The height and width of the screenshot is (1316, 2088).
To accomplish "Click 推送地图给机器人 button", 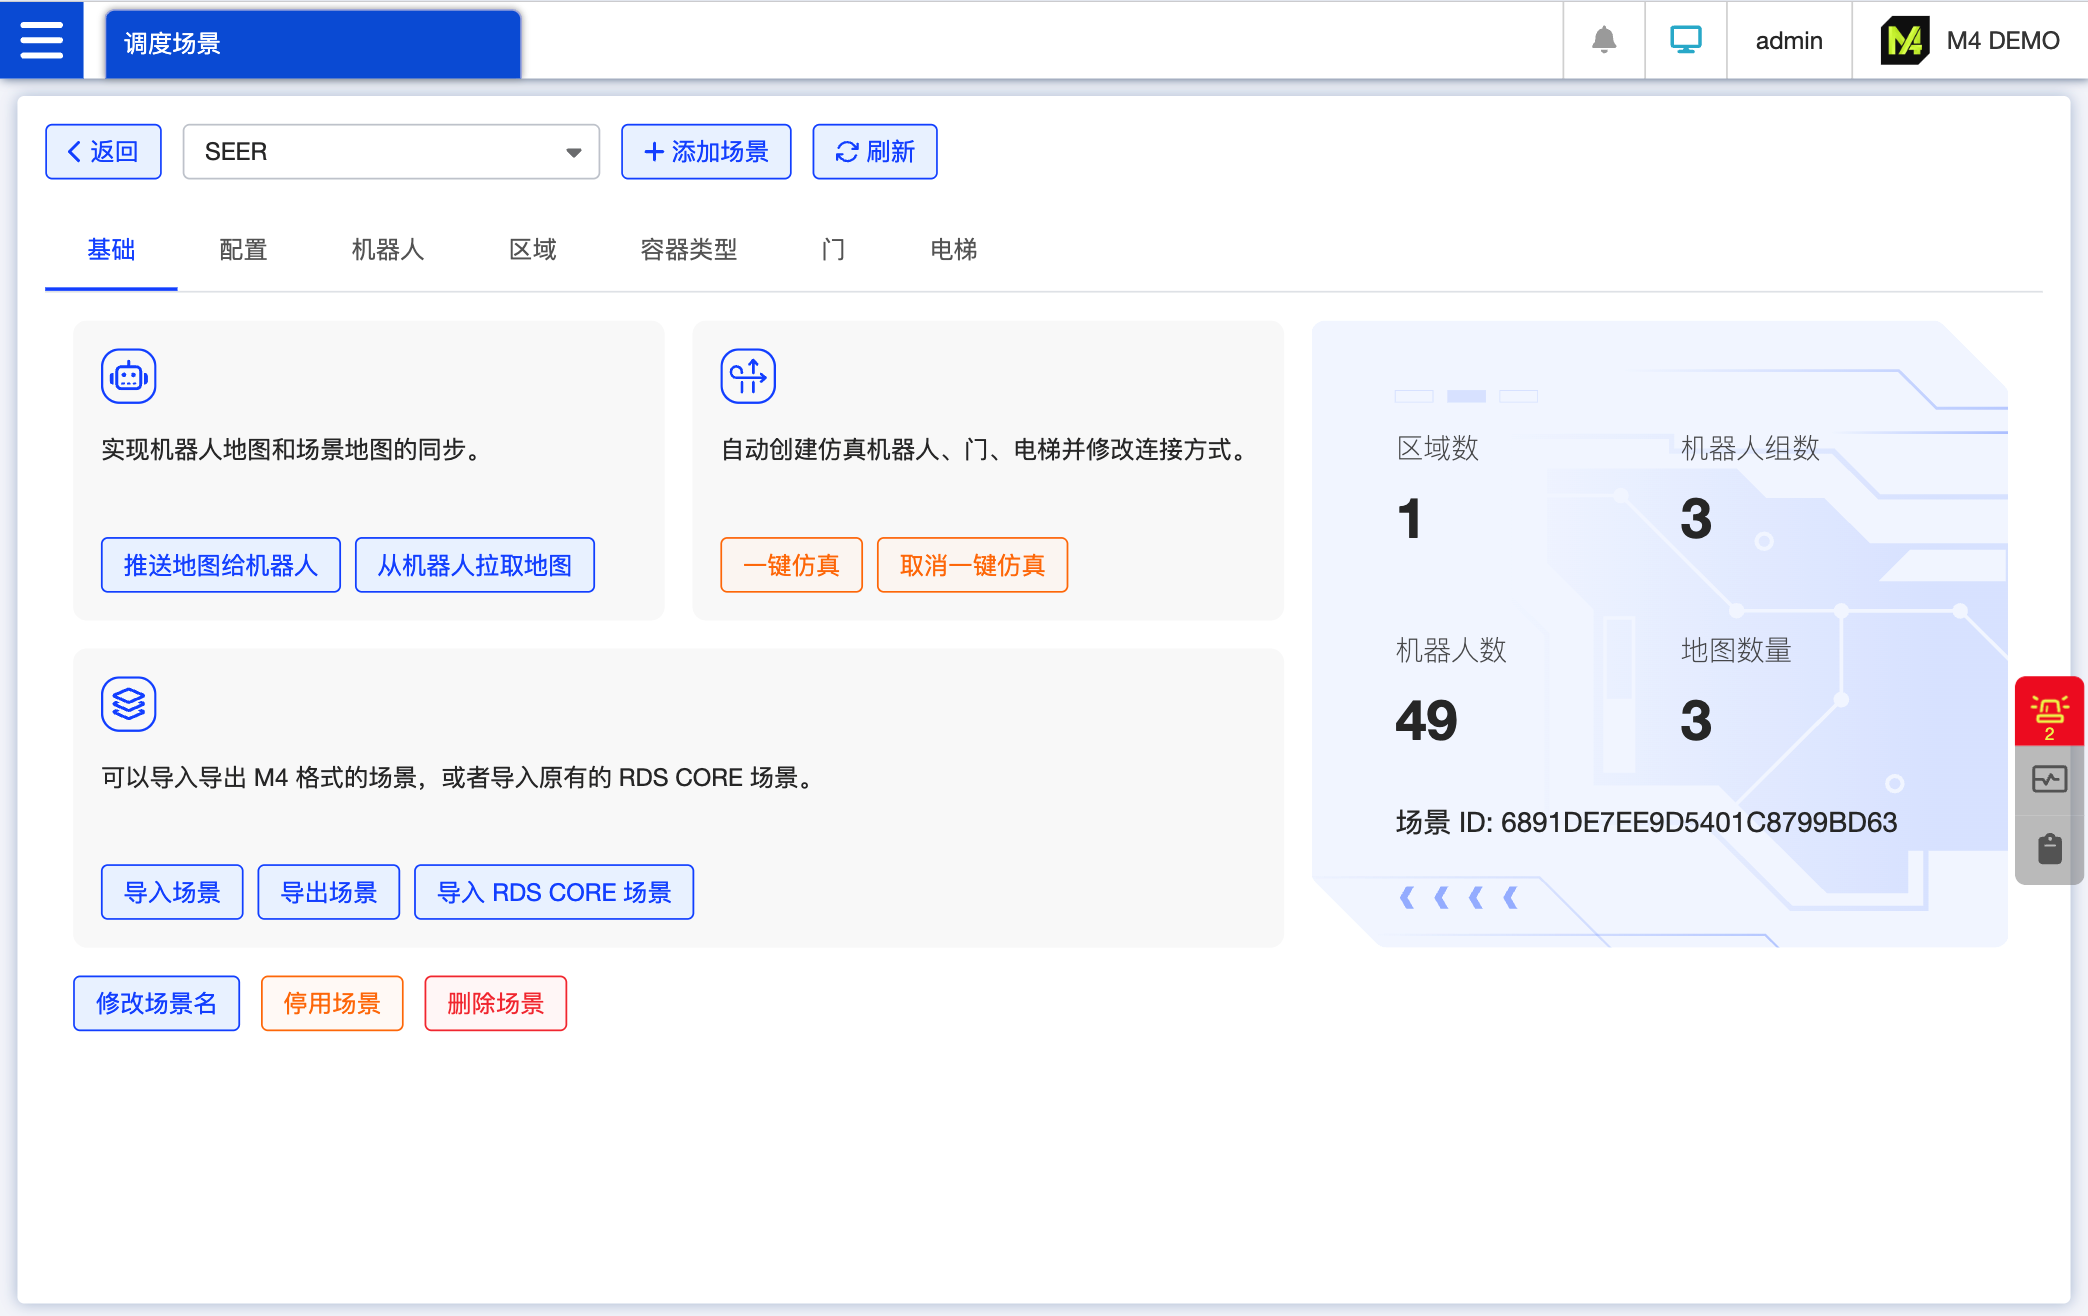I will coord(220,565).
